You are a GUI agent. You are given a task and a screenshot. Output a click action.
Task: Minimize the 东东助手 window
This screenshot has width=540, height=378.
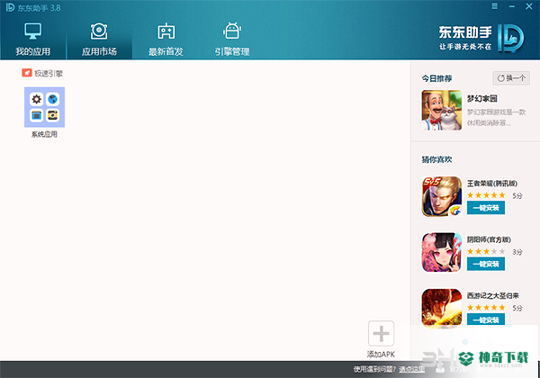point(512,6)
